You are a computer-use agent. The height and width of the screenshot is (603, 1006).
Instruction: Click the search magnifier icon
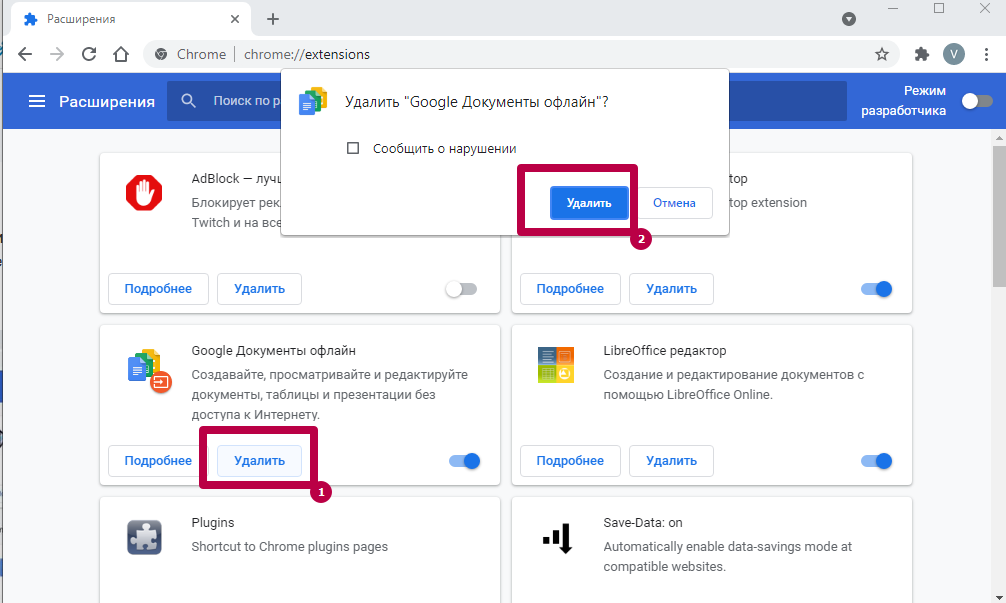coord(188,101)
